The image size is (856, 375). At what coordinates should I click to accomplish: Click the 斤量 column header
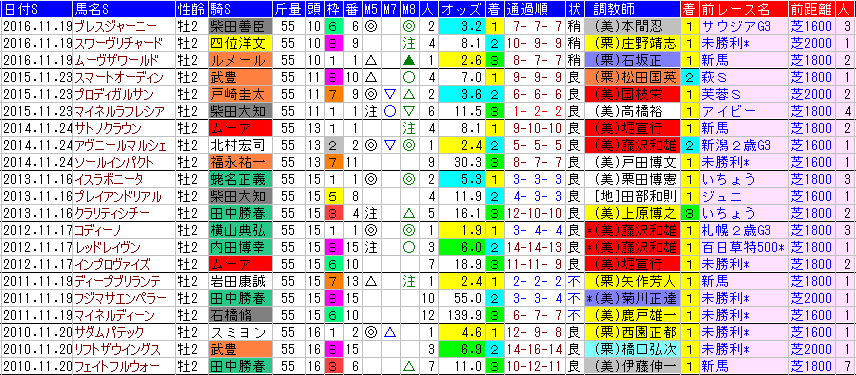point(288,9)
